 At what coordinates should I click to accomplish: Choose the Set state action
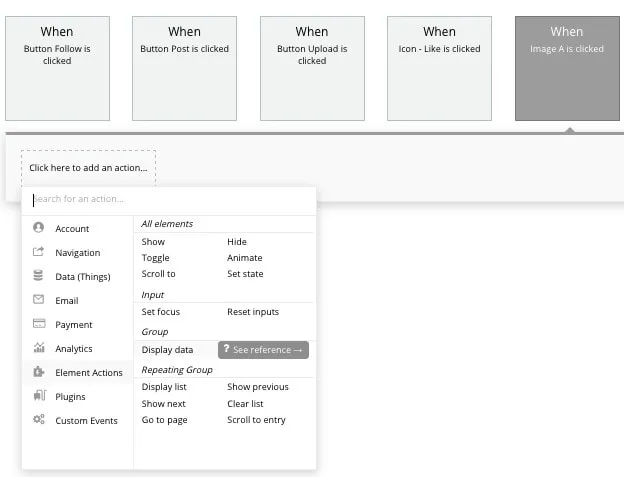click(245, 274)
